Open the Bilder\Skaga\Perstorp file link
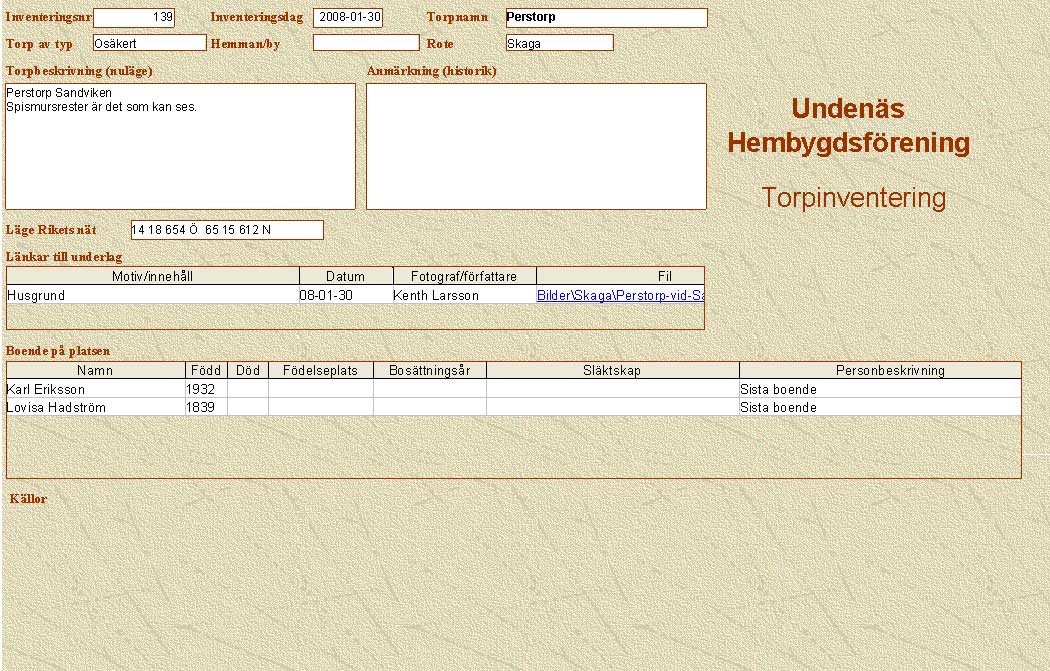 620,295
